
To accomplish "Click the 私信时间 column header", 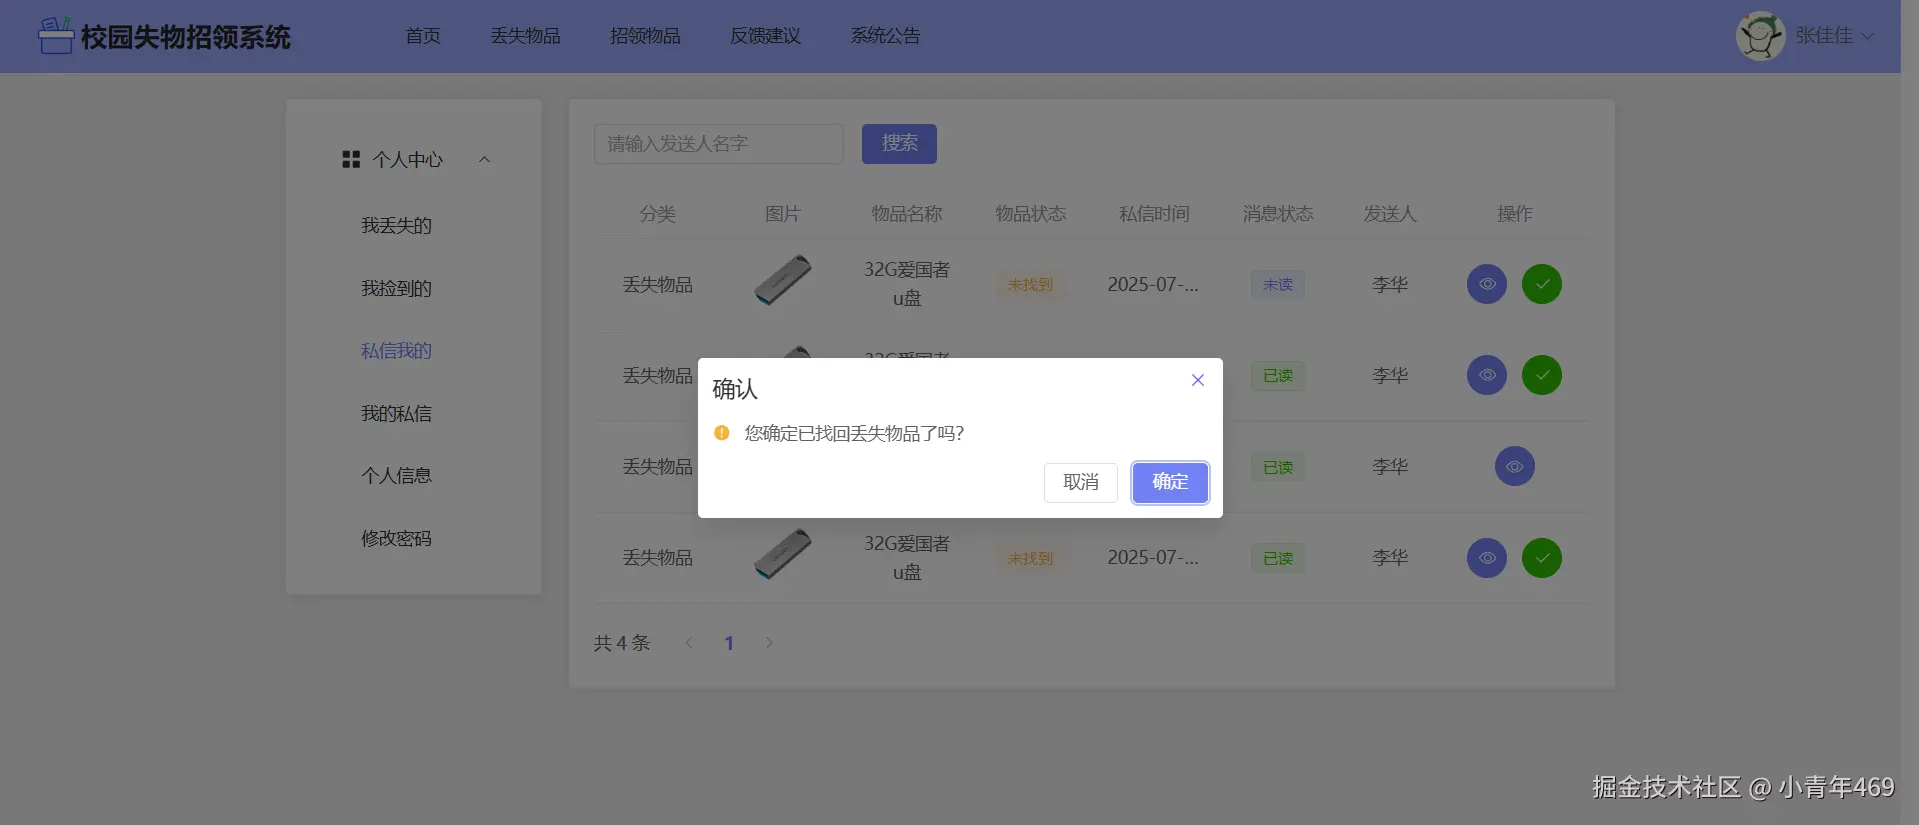I will click(1154, 214).
